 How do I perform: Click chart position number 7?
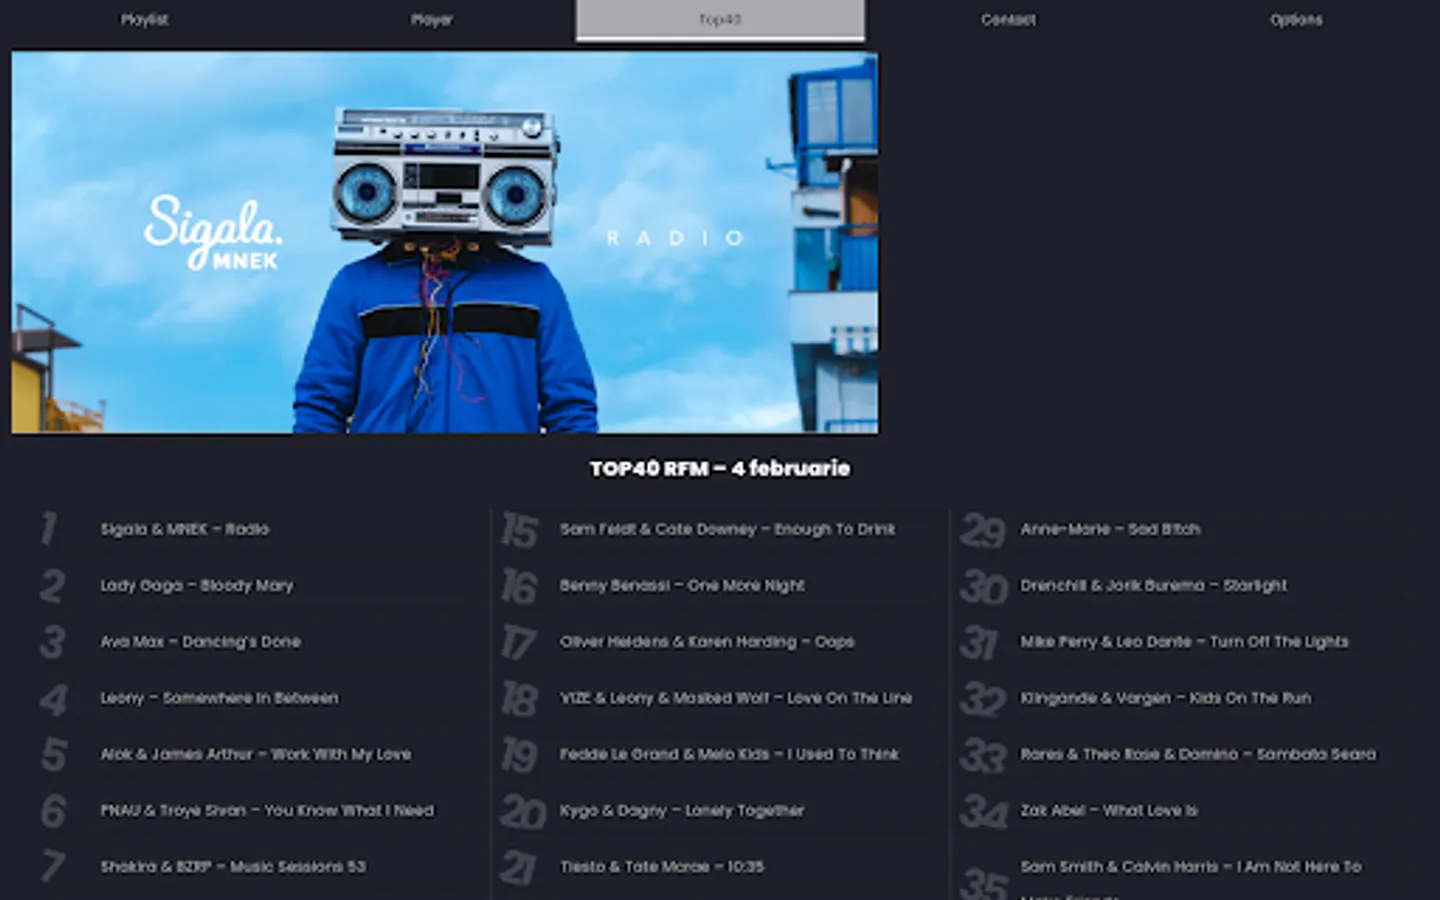pos(52,866)
